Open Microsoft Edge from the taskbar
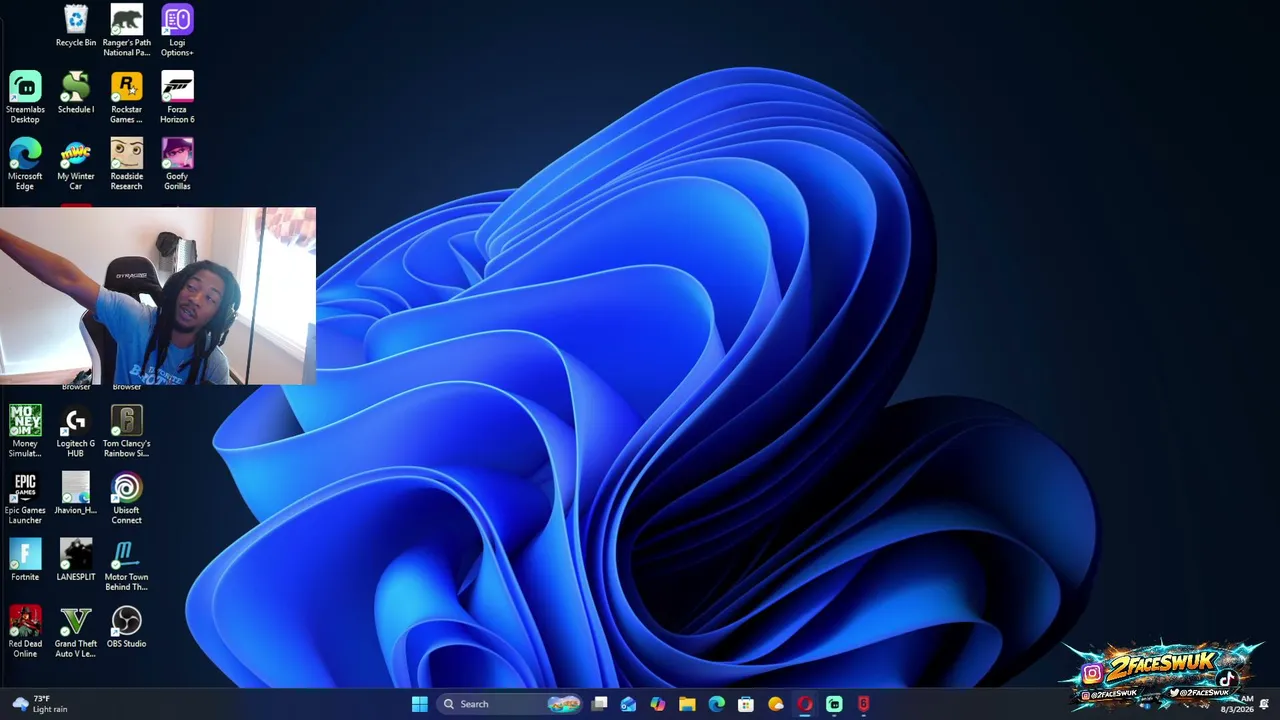This screenshot has height=720, width=1280. [x=716, y=704]
